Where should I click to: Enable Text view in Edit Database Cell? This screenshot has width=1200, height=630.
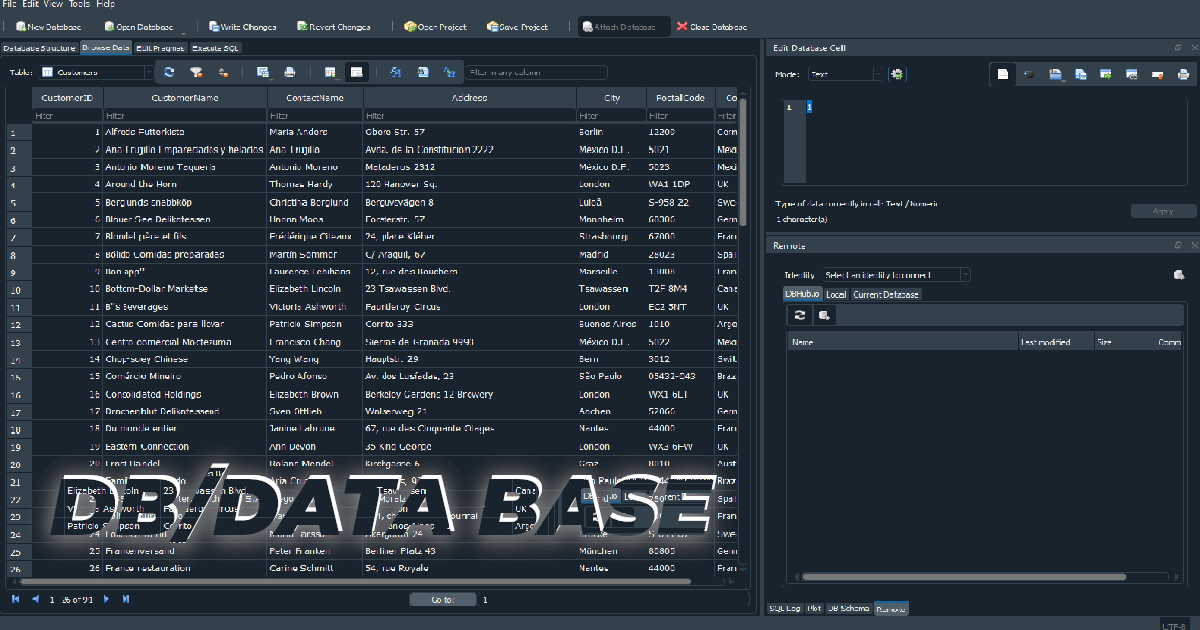point(1001,74)
